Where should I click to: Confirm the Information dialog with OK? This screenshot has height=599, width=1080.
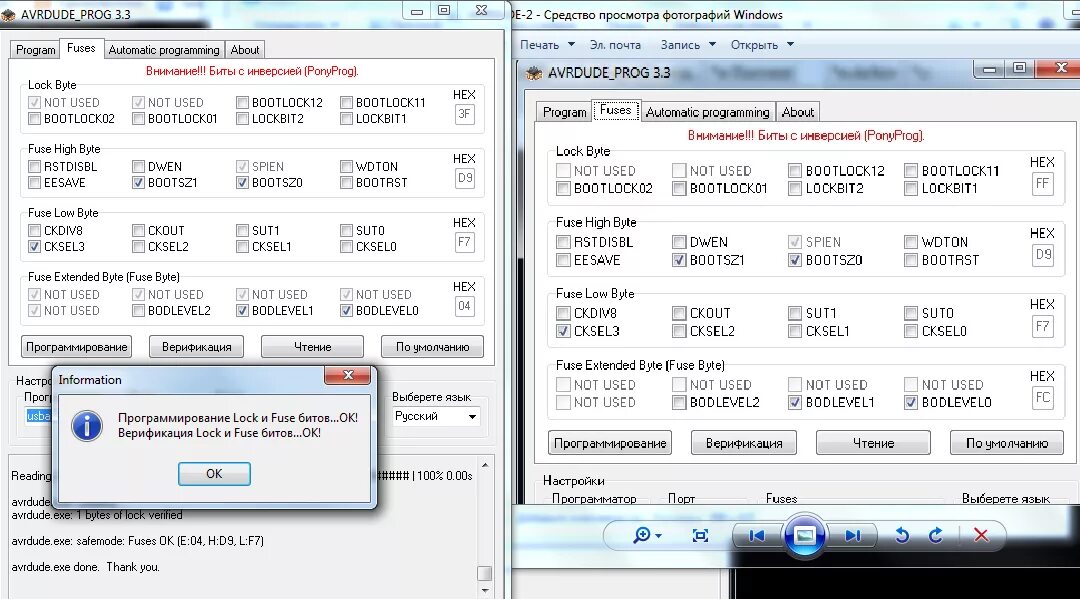(214, 474)
